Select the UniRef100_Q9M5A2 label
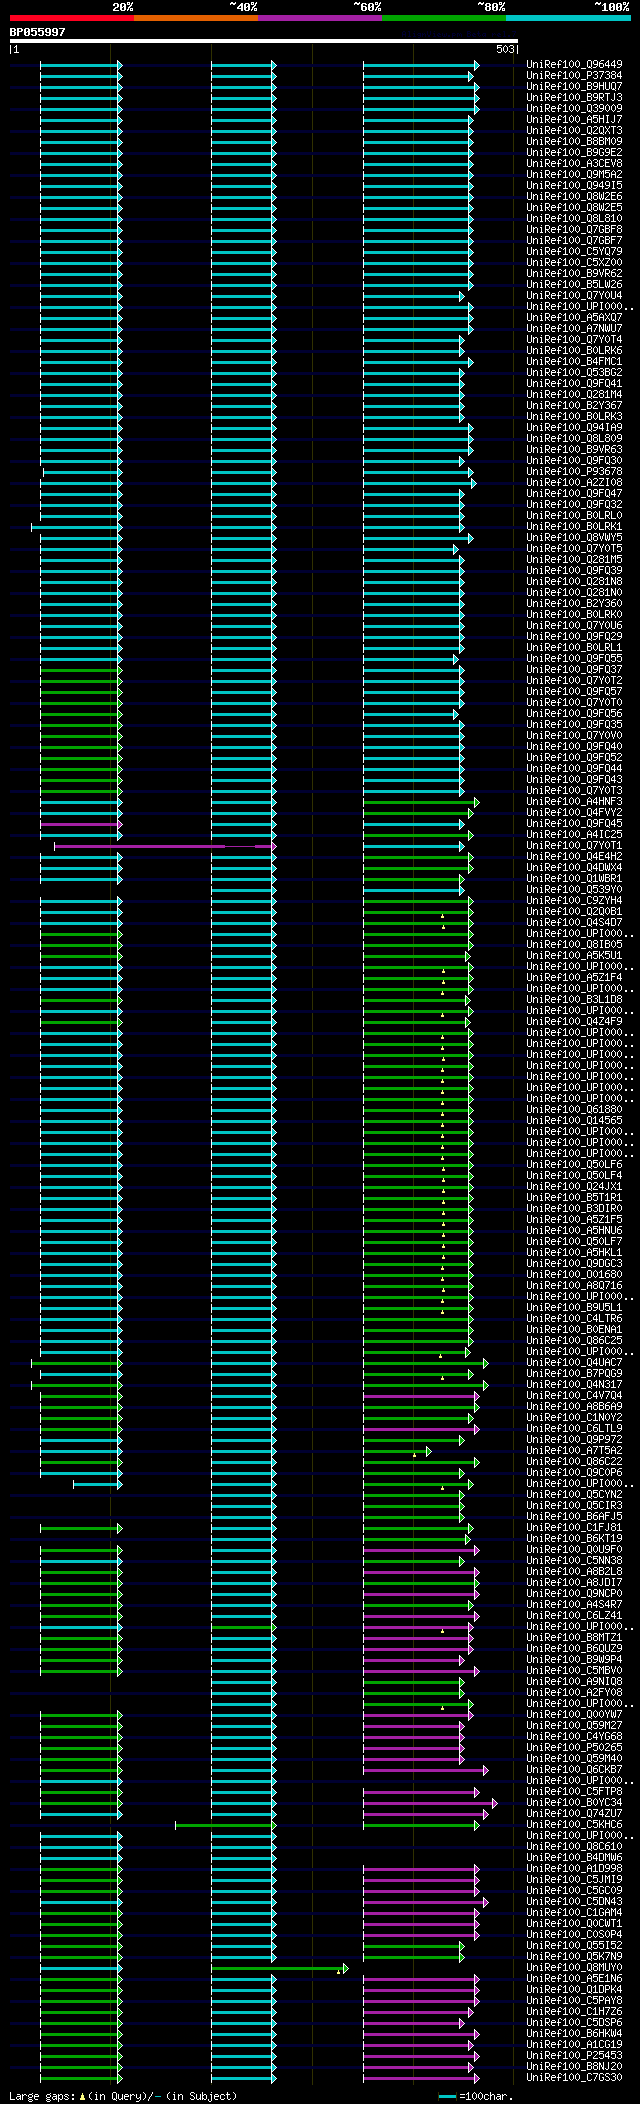Screen dimensions: 640x2104 click(574, 175)
